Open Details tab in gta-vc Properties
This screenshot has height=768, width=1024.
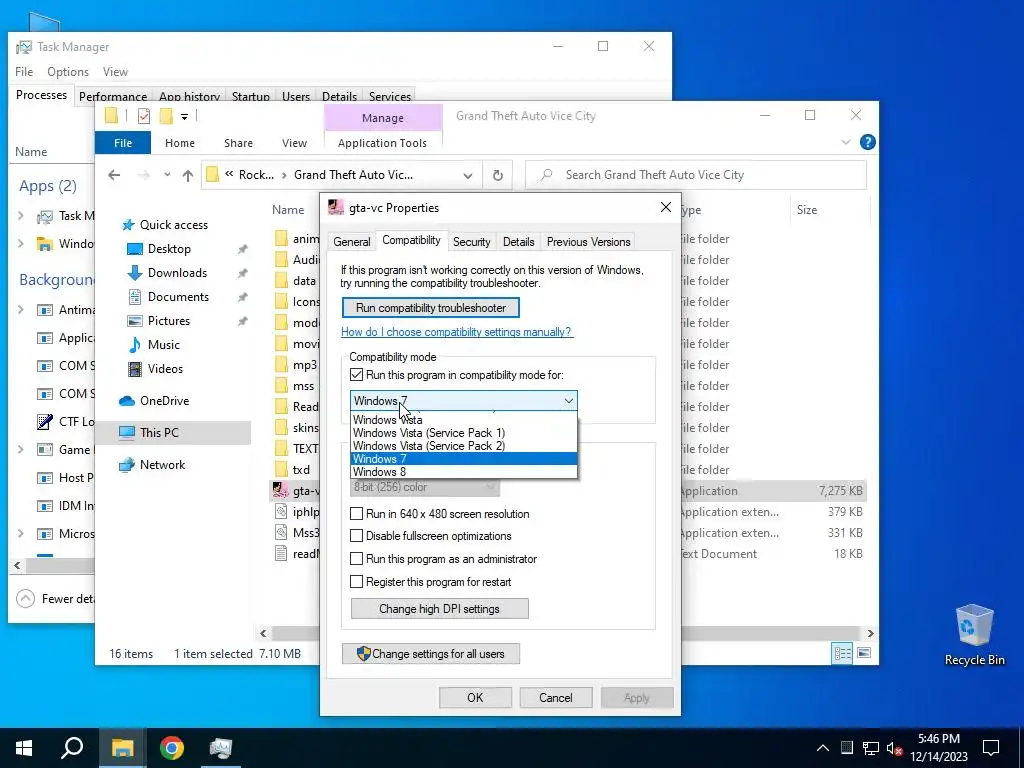pyautogui.click(x=519, y=242)
